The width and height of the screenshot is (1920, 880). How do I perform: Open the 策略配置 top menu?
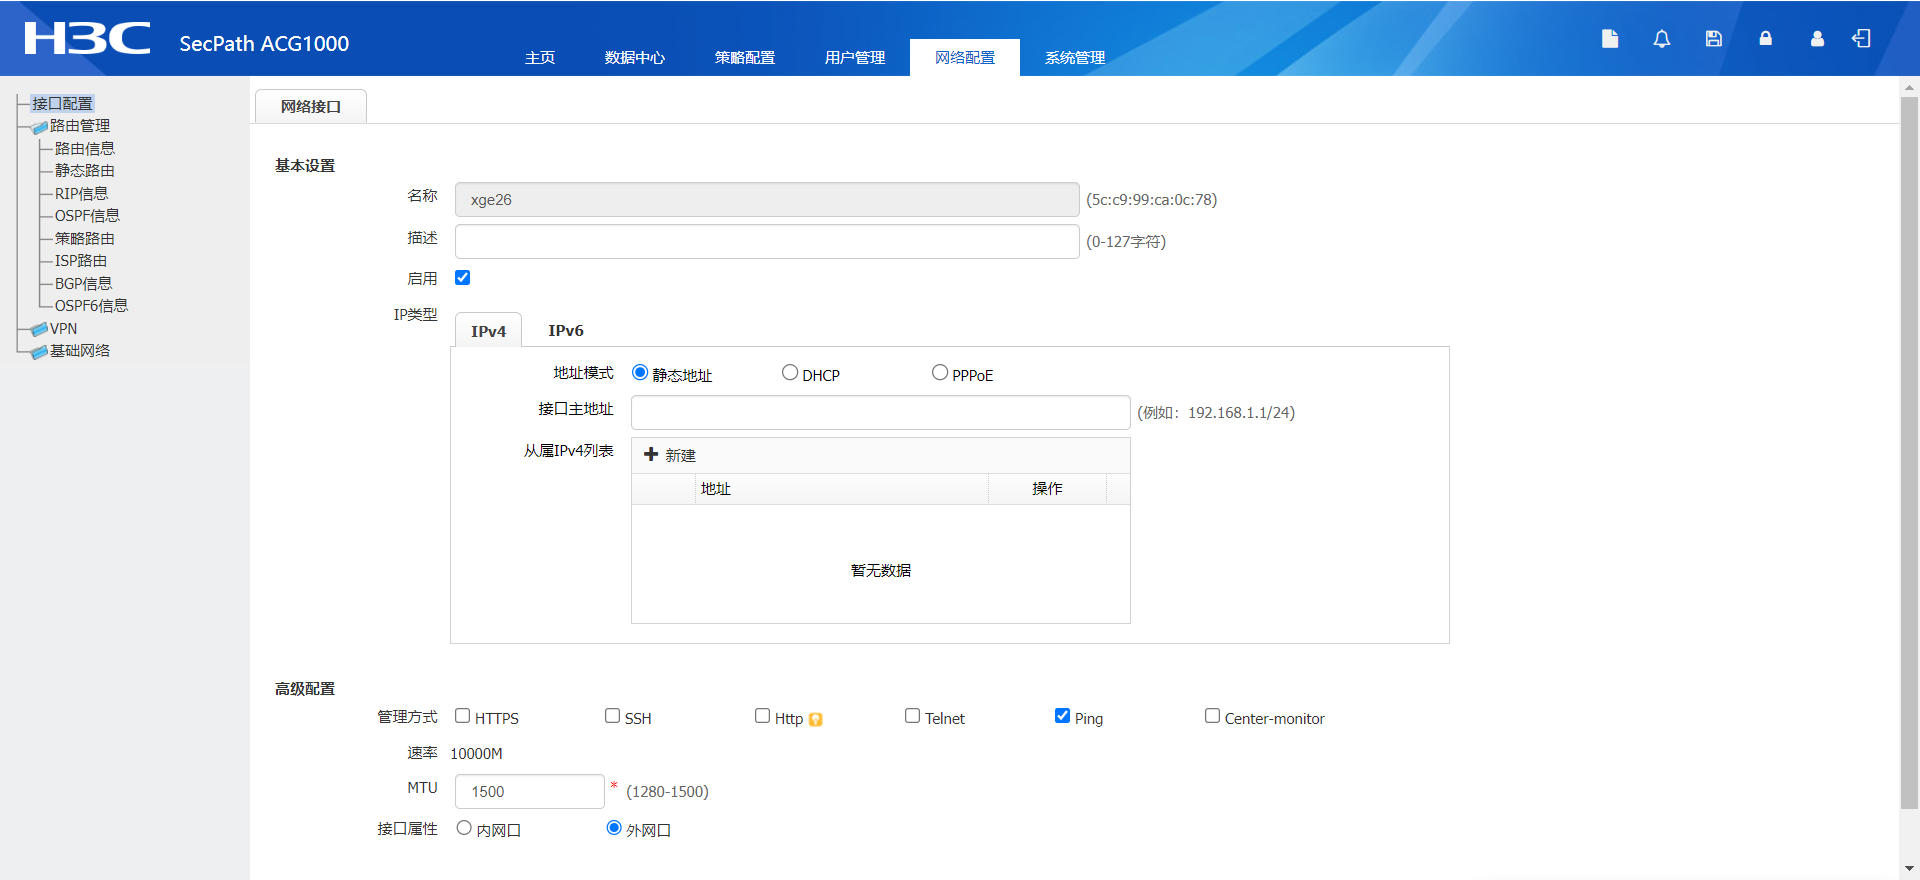(x=745, y=58)
